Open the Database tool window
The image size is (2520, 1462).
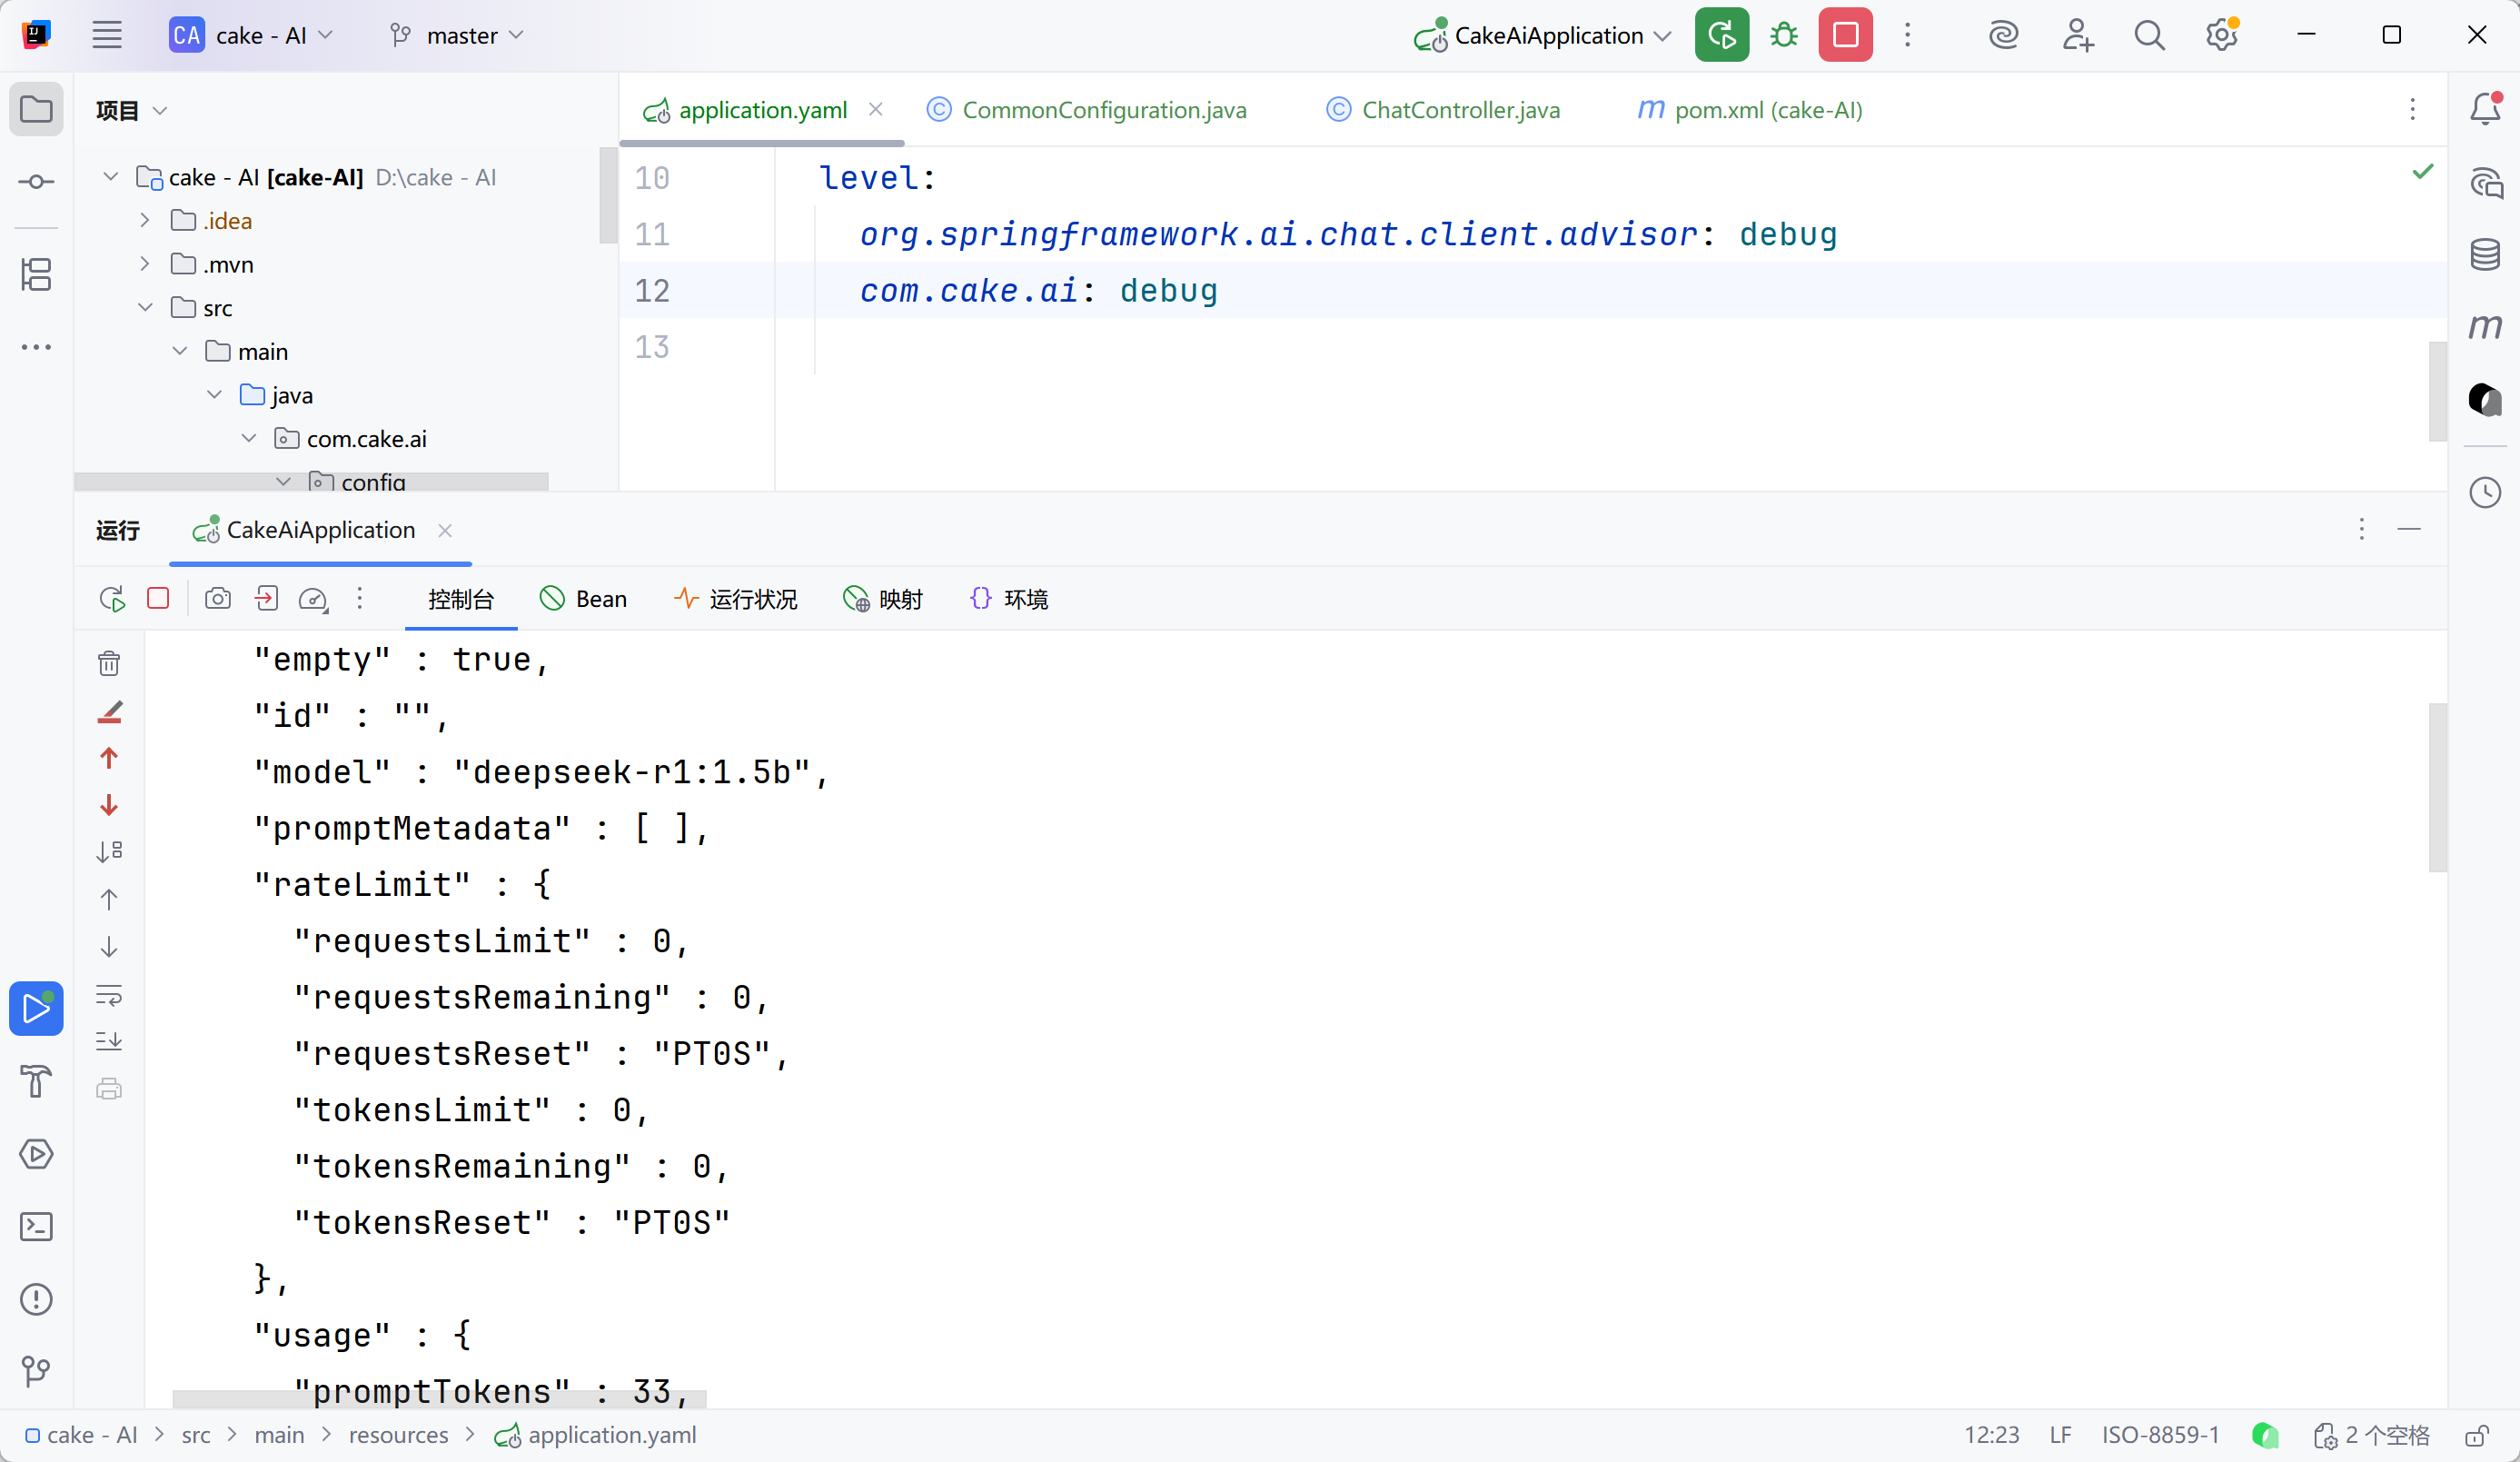pos(2485,254)
